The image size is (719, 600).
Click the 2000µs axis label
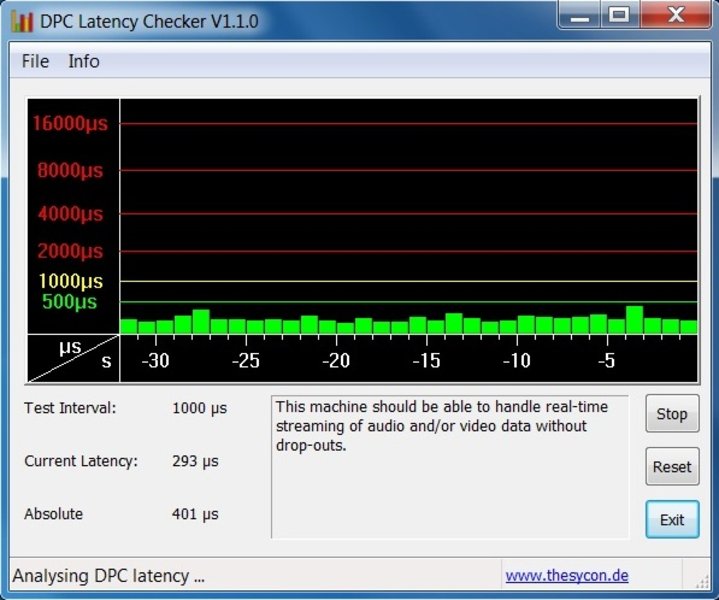click(70, 251)
